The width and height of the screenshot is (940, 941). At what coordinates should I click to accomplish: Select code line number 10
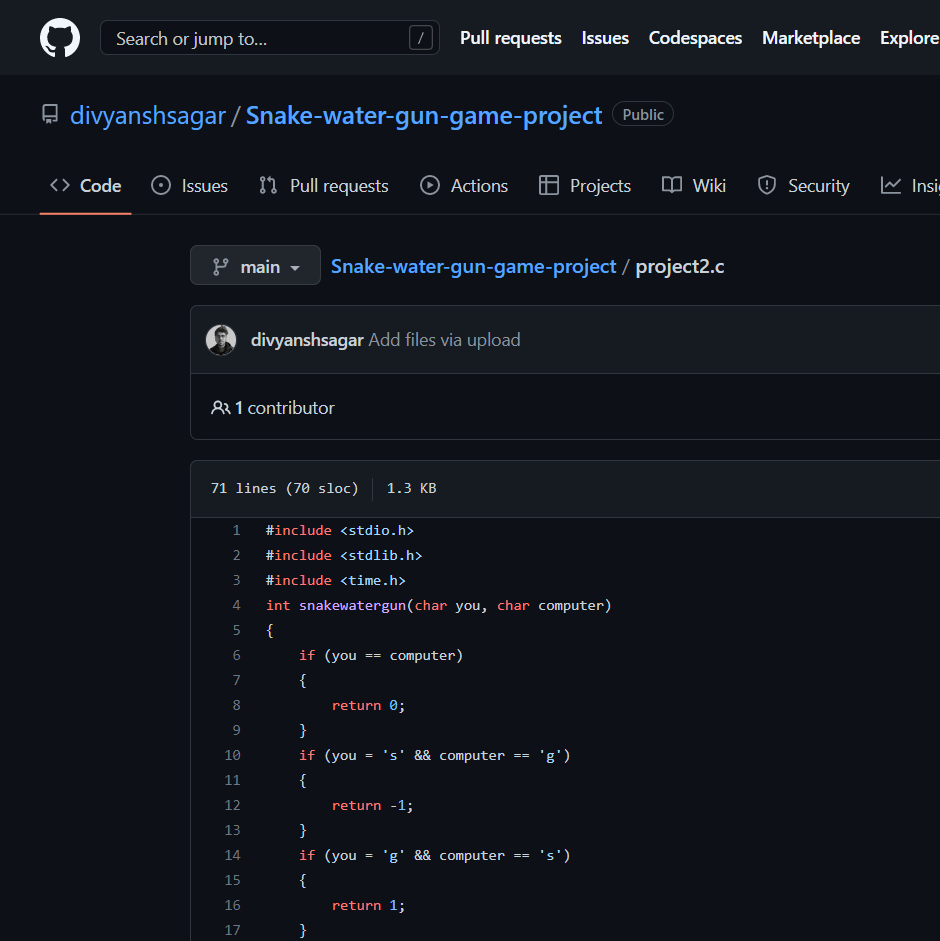(x=232, y=756)
